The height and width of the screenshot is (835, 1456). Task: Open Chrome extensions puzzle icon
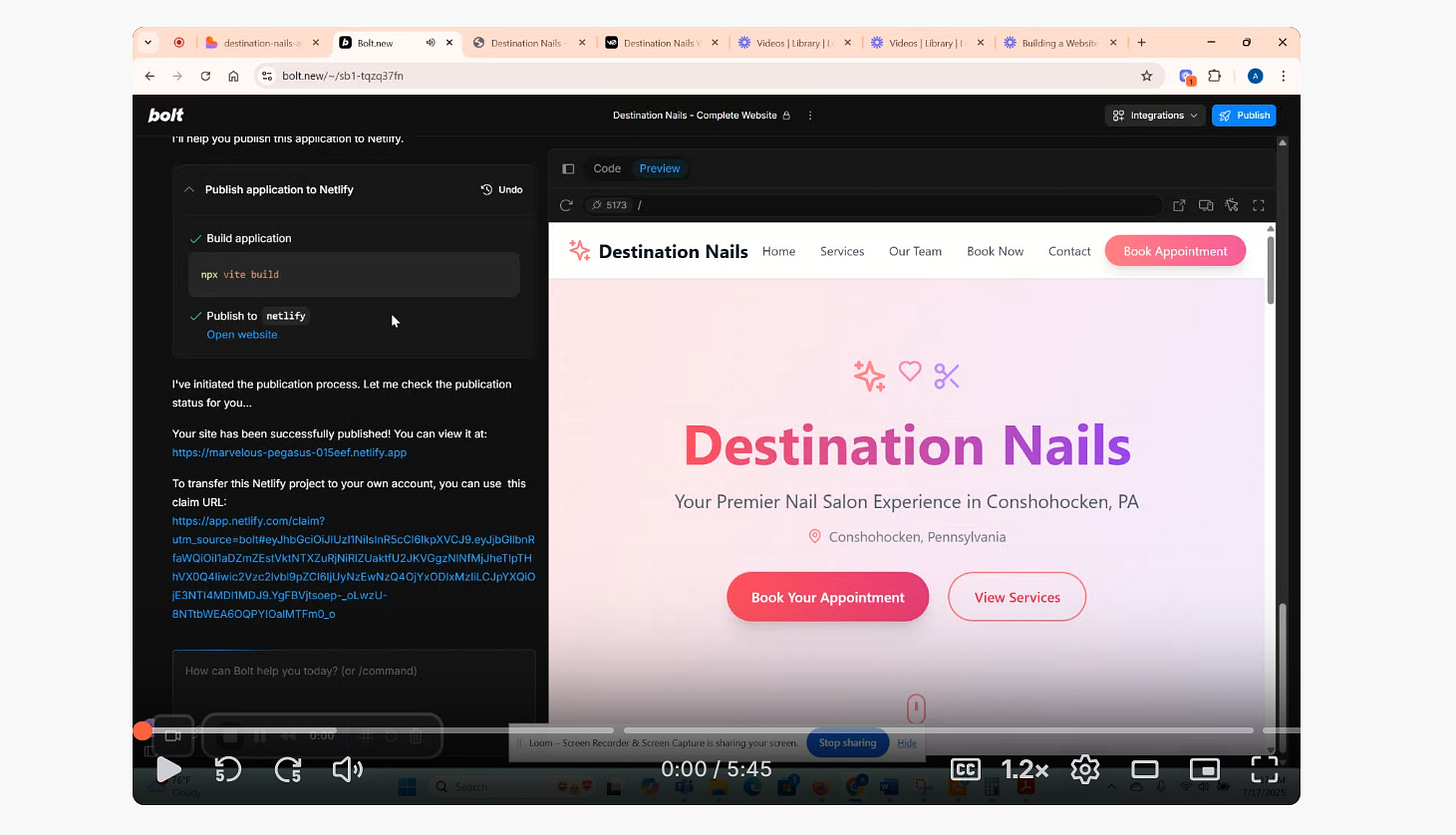[x=1215, y=76]
